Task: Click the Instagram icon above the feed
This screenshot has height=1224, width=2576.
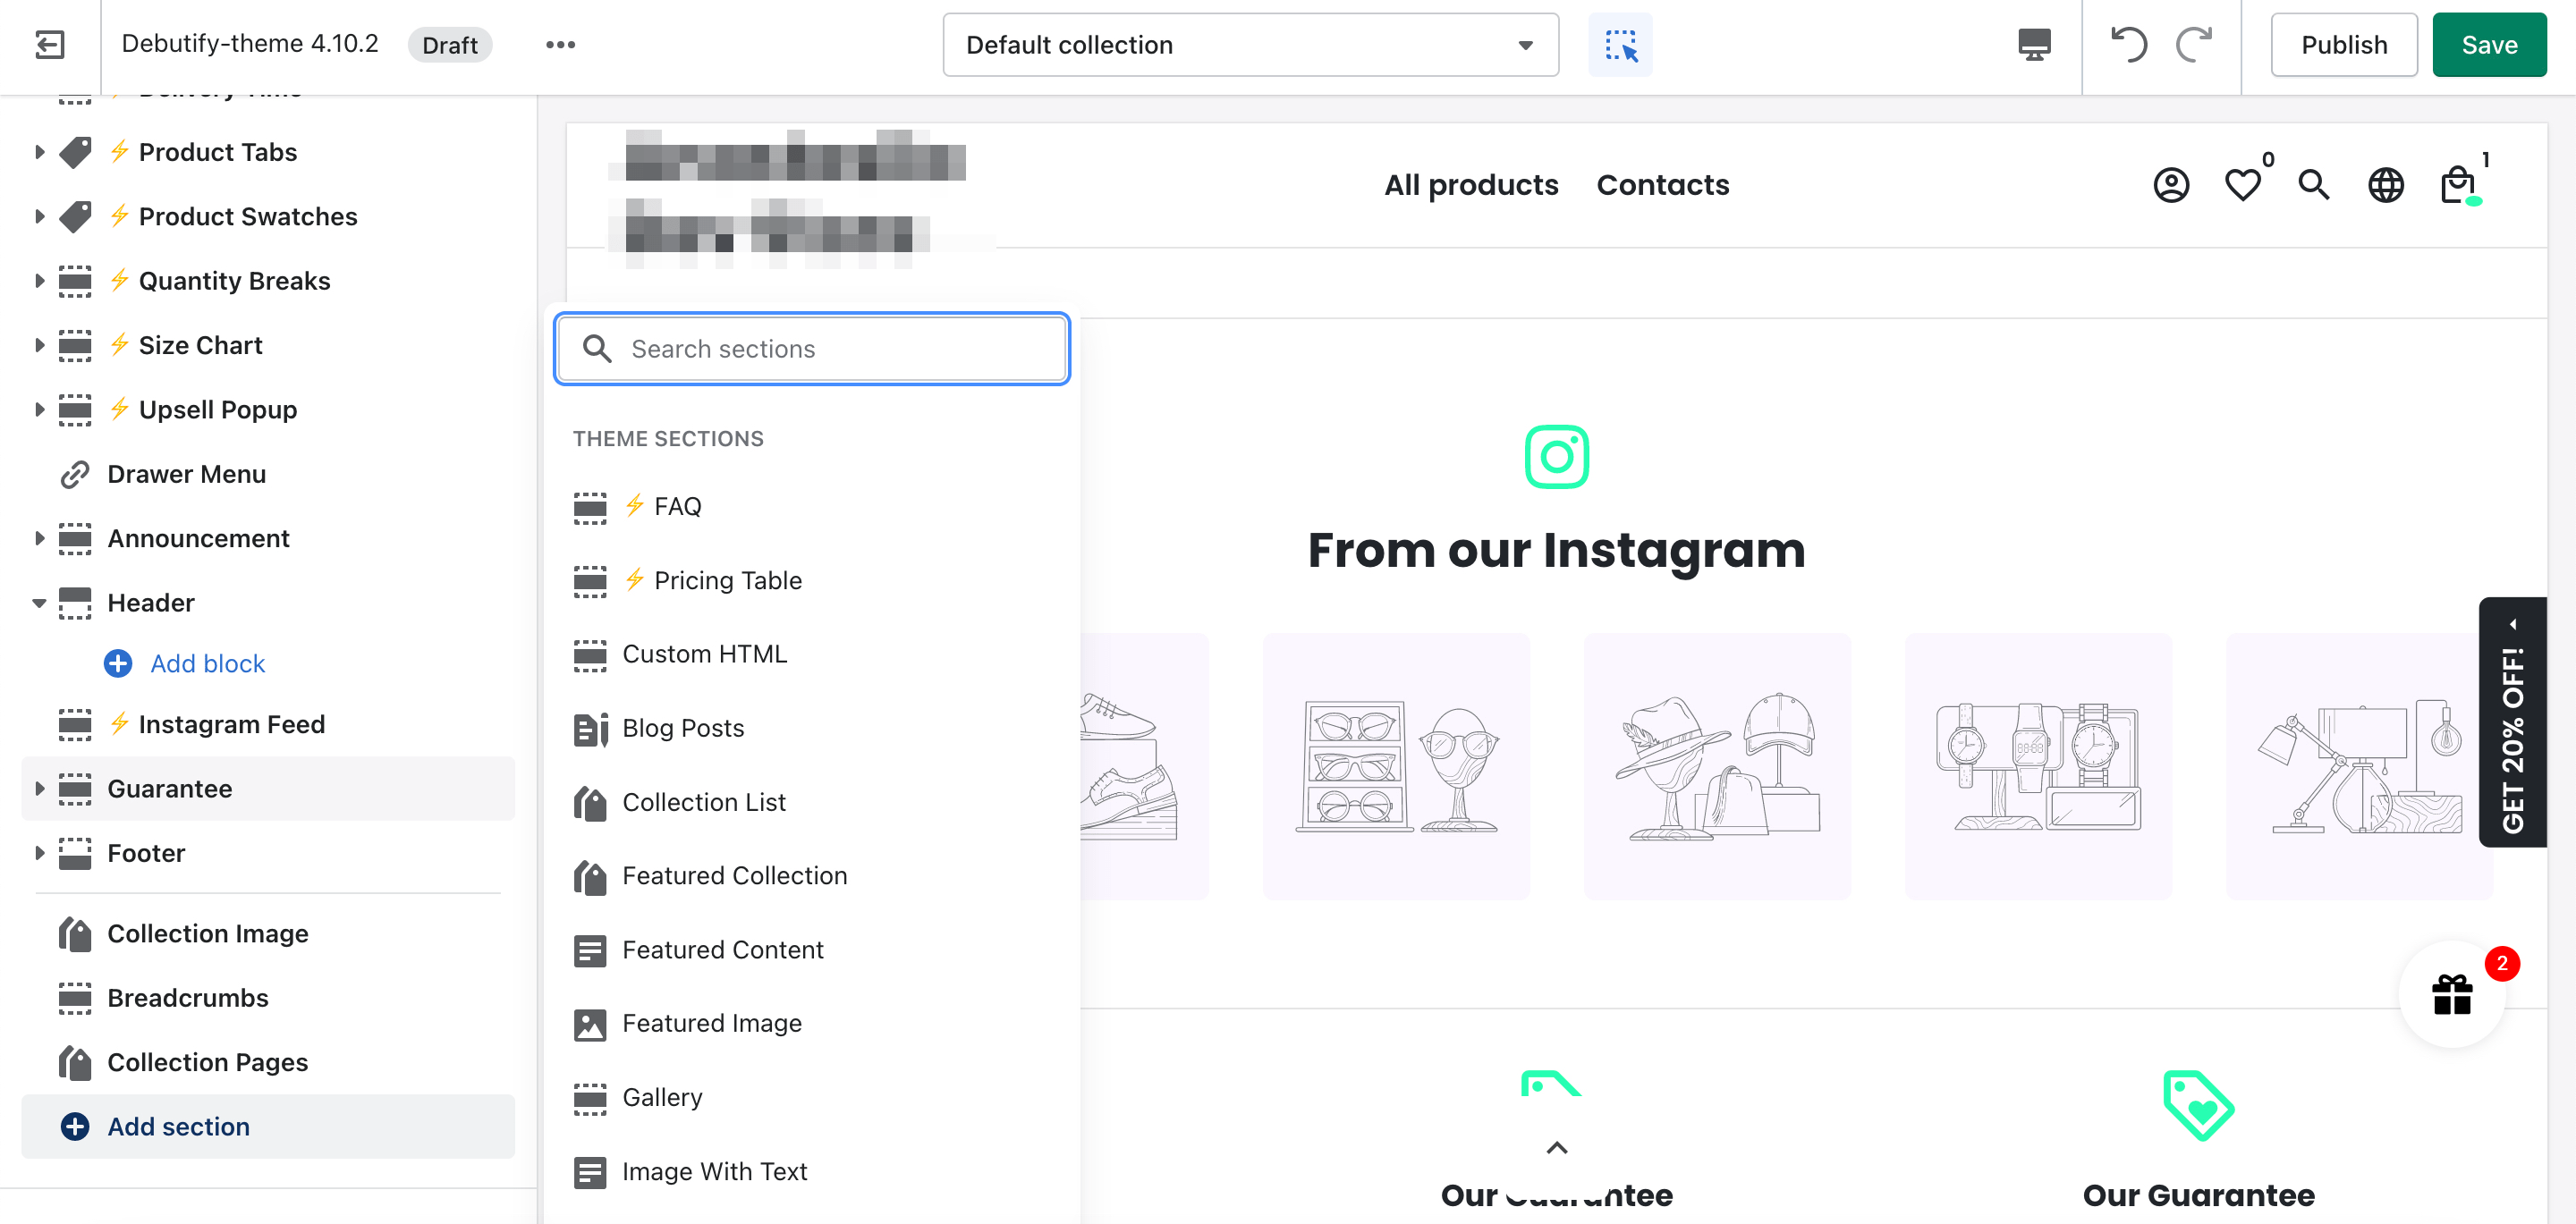Action: pyautogui.click(x=1556, y=457)
